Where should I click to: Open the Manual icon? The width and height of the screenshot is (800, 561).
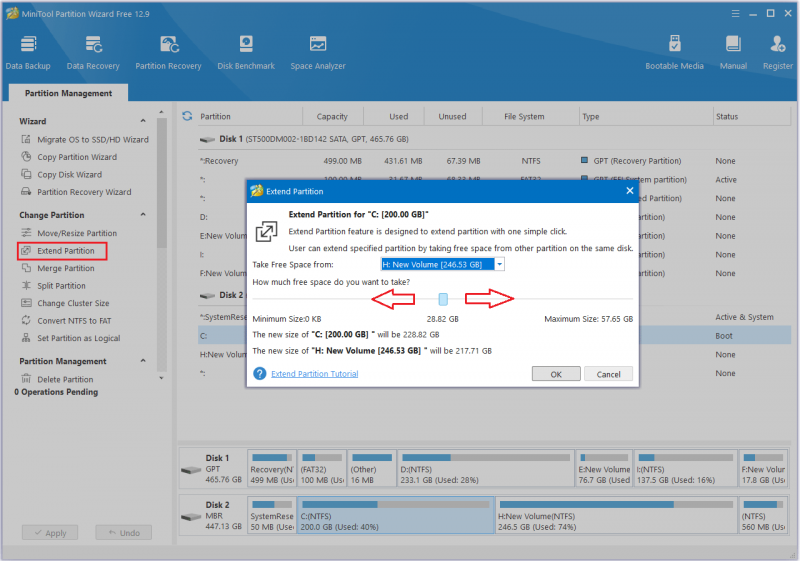click(x=733, y=53)
